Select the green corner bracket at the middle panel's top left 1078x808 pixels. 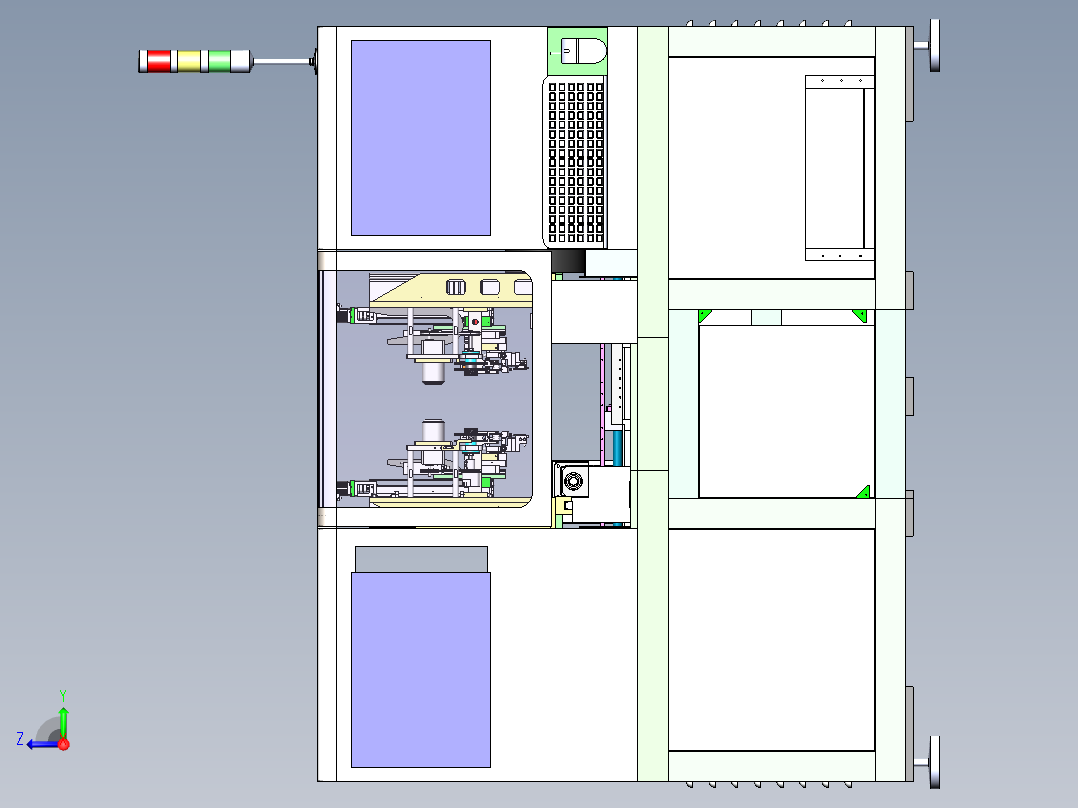(x=705, y=316)
